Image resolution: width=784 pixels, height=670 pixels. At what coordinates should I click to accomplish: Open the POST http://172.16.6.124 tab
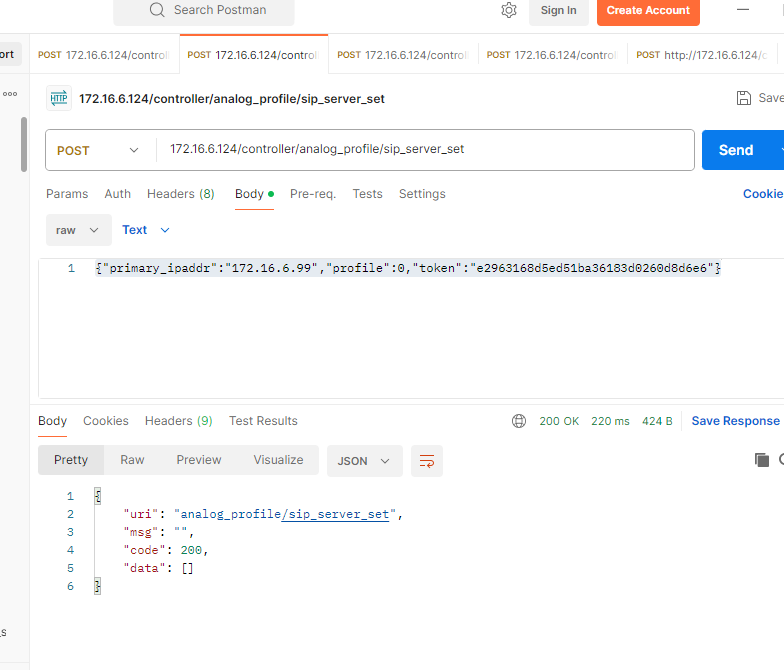click(x=702, y=54)
